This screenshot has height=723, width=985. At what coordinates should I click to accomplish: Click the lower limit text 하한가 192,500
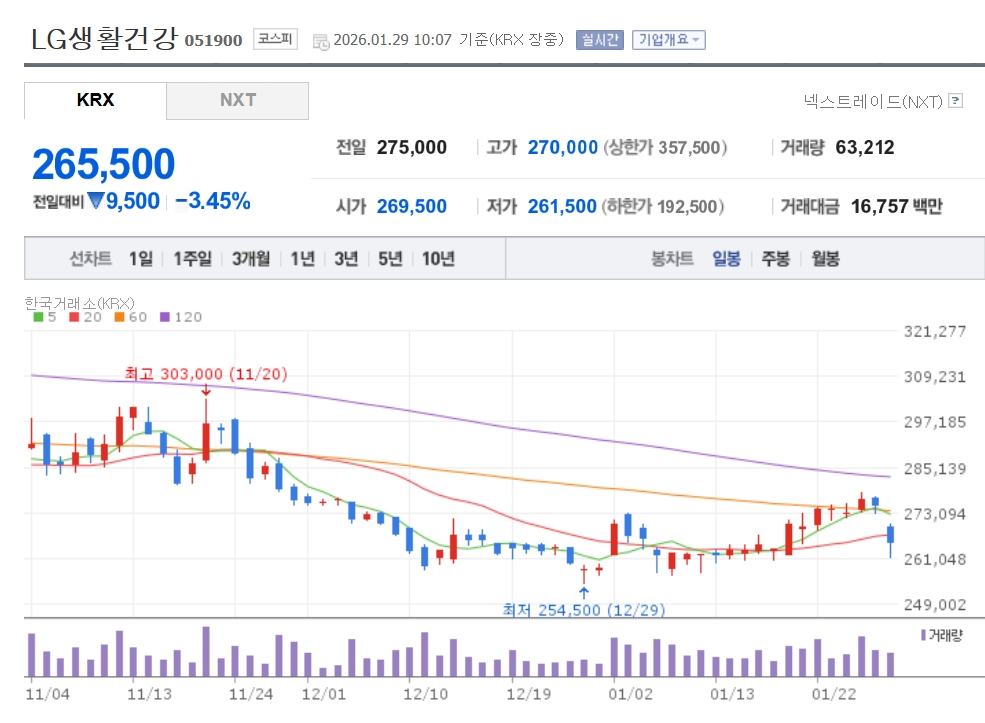[x=663, y=206]
